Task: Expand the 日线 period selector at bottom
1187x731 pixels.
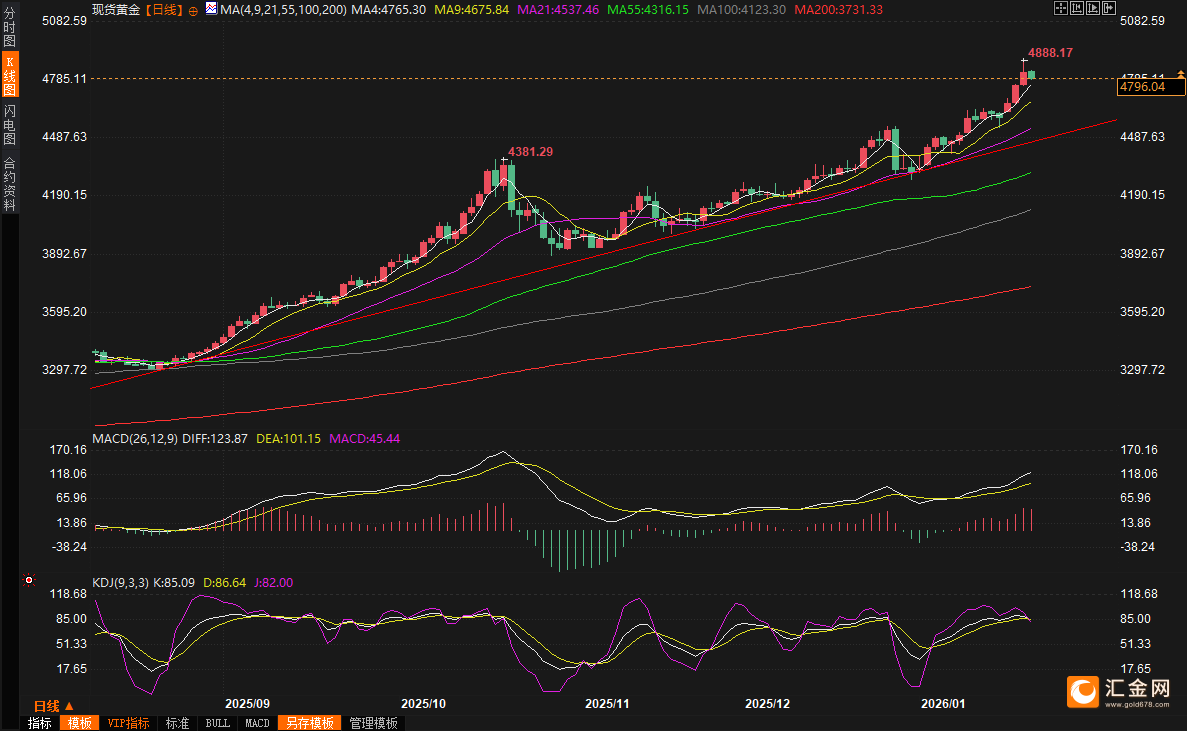Action: [54, 705]
